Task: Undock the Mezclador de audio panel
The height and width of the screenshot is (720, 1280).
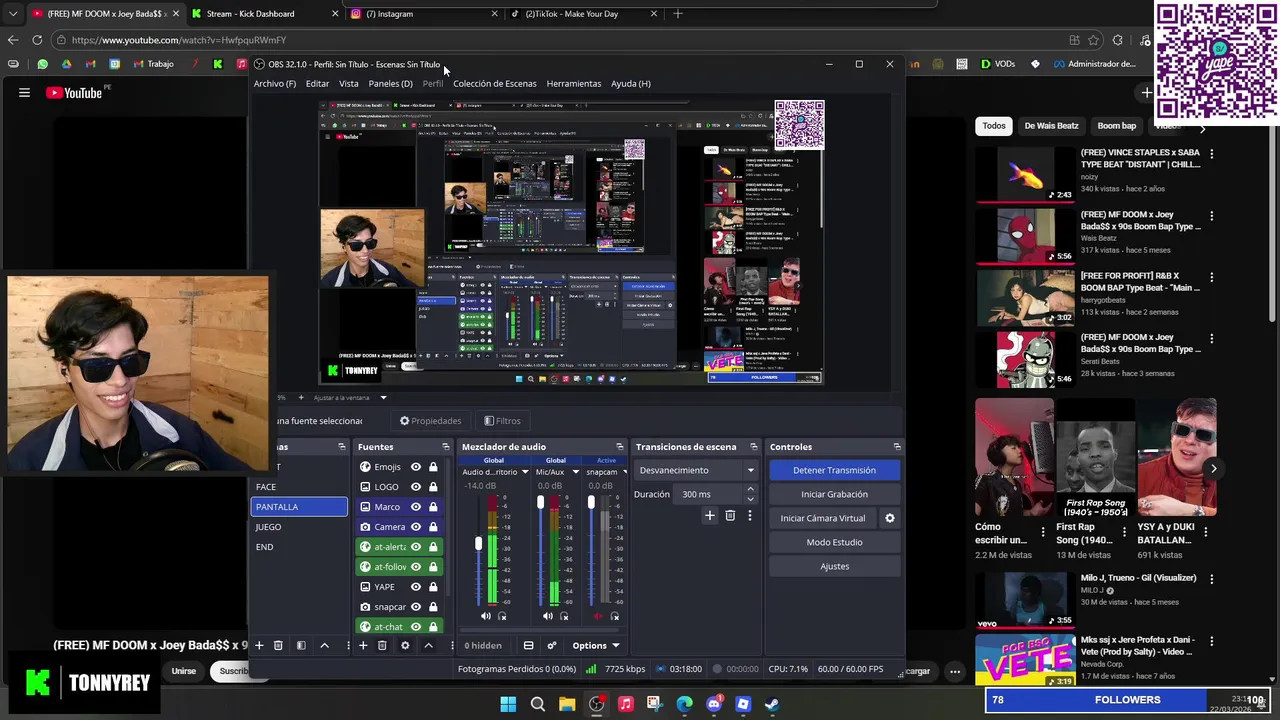Action: [x=619, y=447]
